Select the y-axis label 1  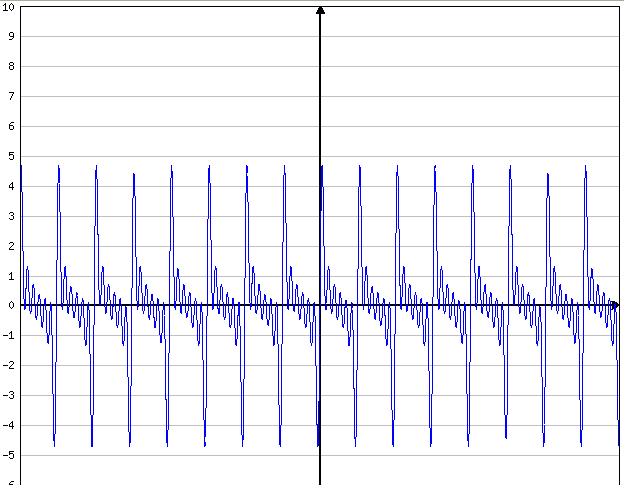click(11, 276)
